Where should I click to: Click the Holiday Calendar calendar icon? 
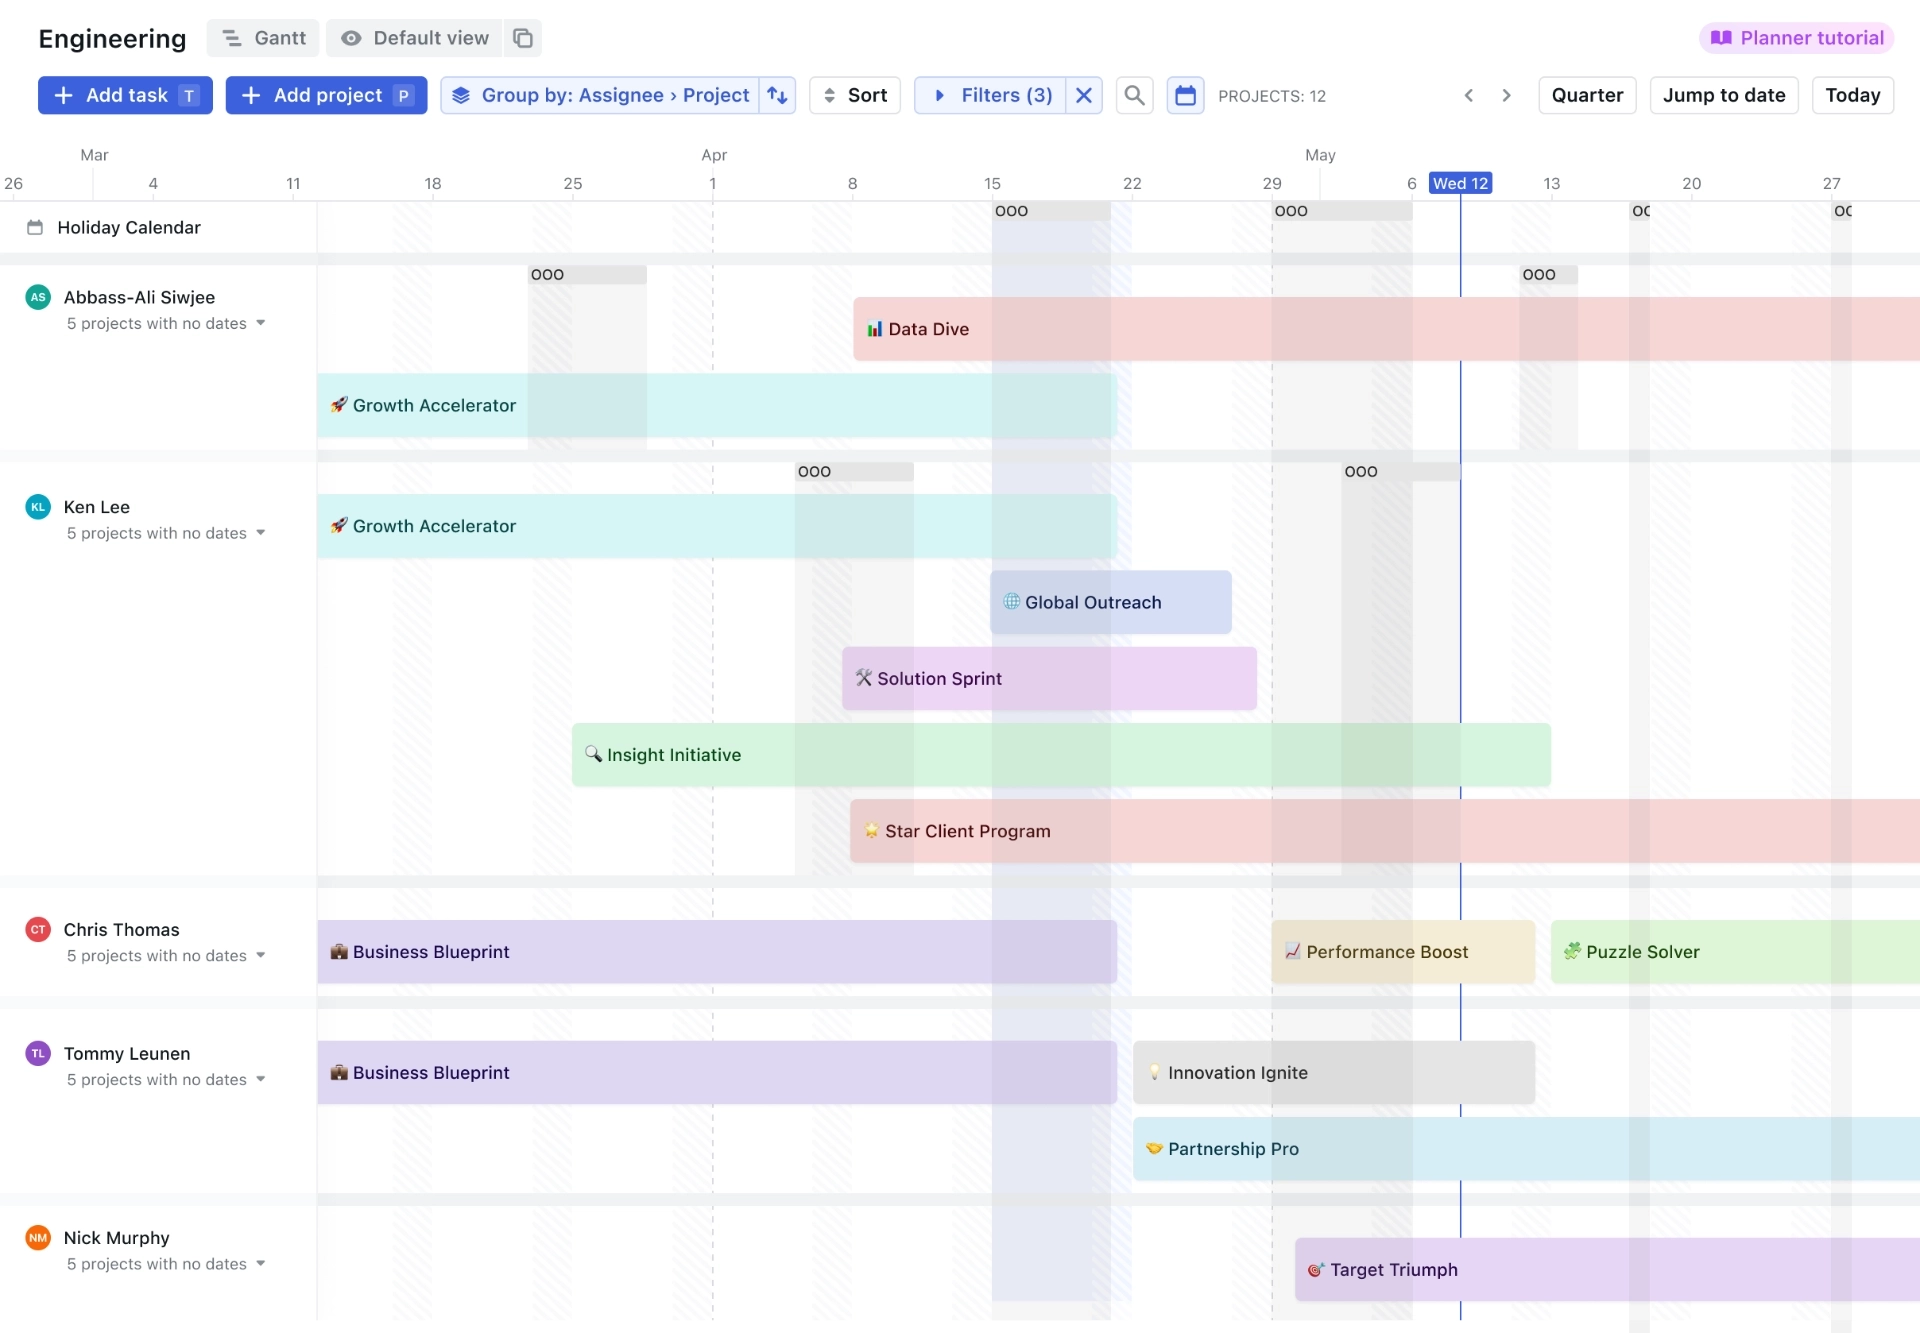[x=35, y=227]
